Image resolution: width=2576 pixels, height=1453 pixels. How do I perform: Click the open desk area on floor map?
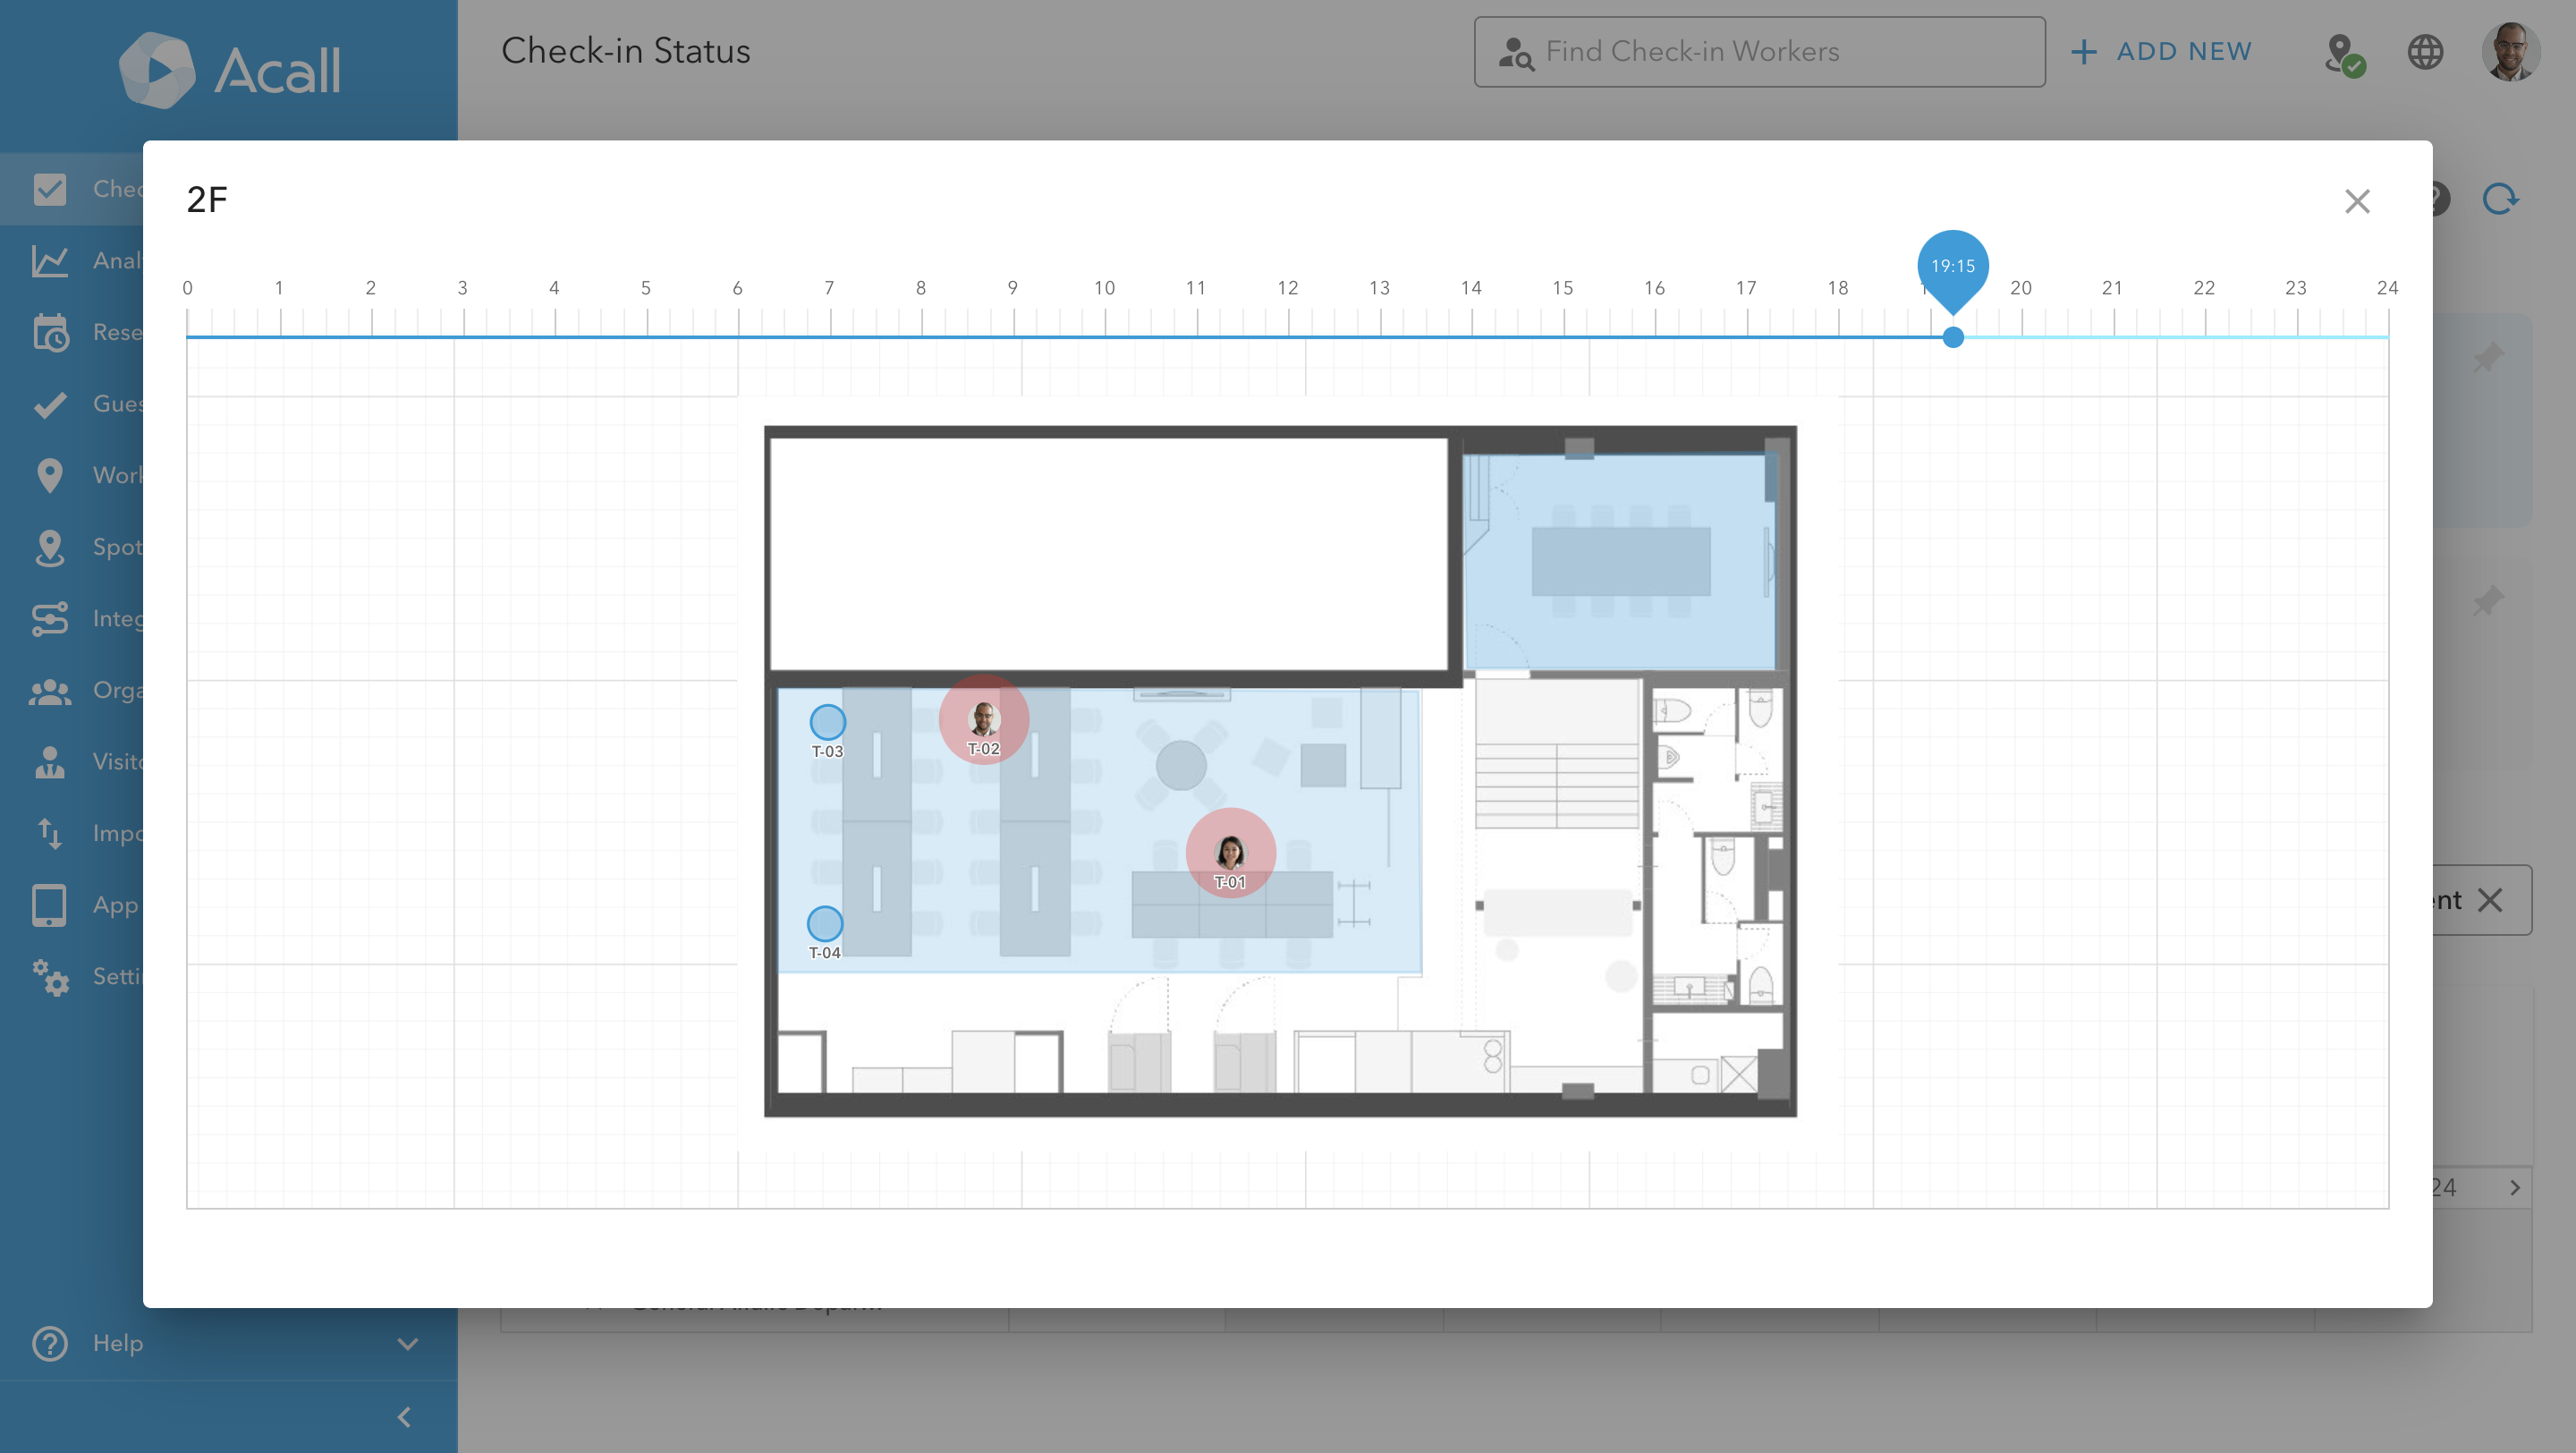pyautogui.click(x=1099, y=830)
